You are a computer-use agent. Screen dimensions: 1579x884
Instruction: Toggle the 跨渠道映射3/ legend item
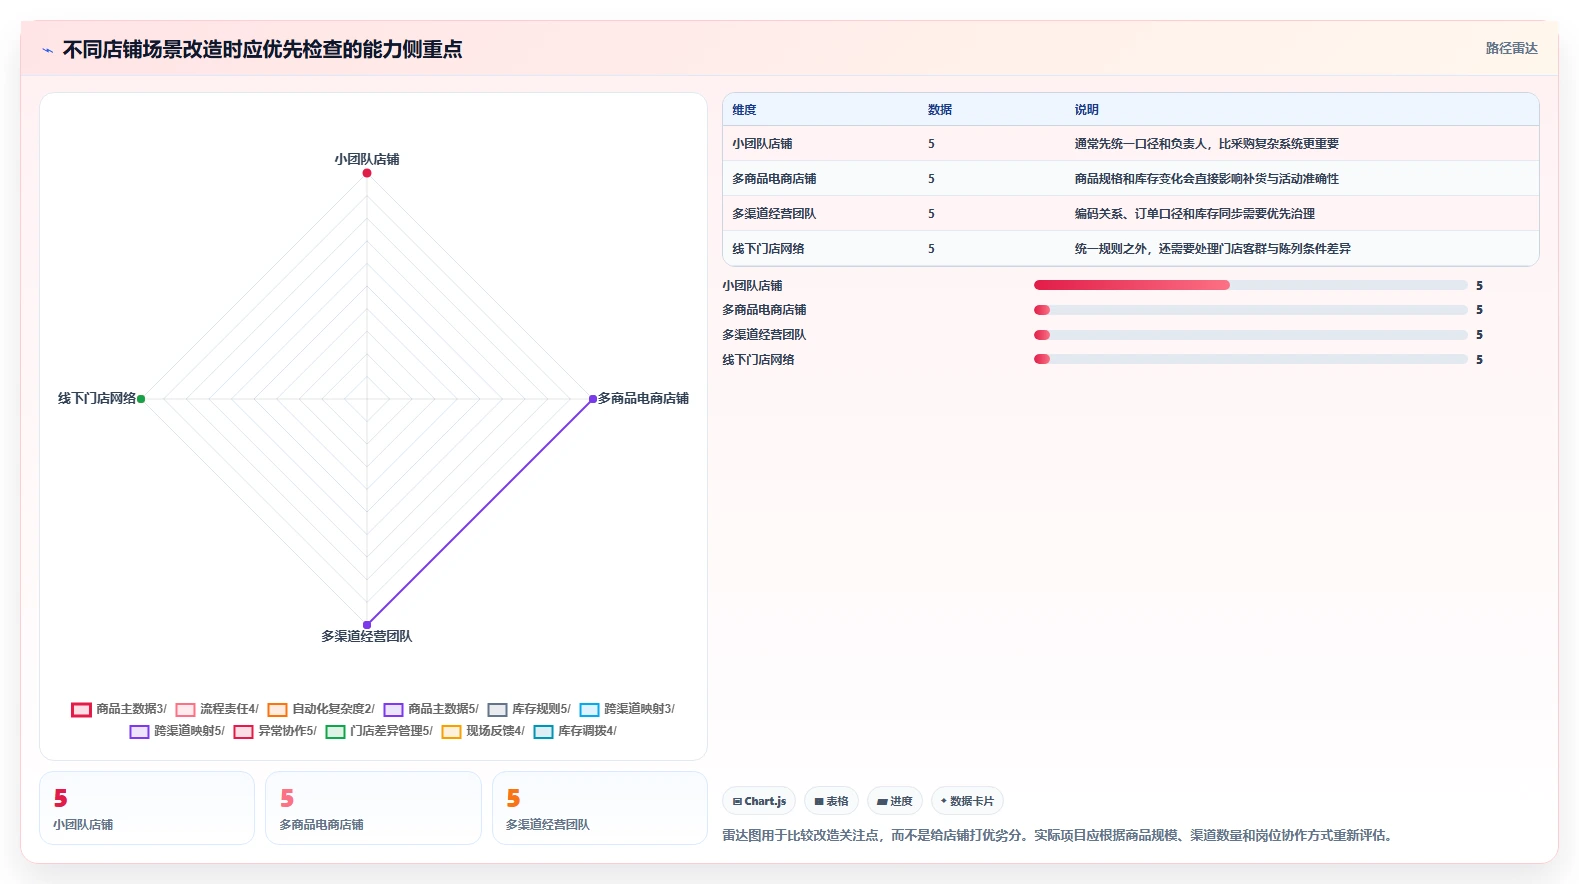point(627,710)
